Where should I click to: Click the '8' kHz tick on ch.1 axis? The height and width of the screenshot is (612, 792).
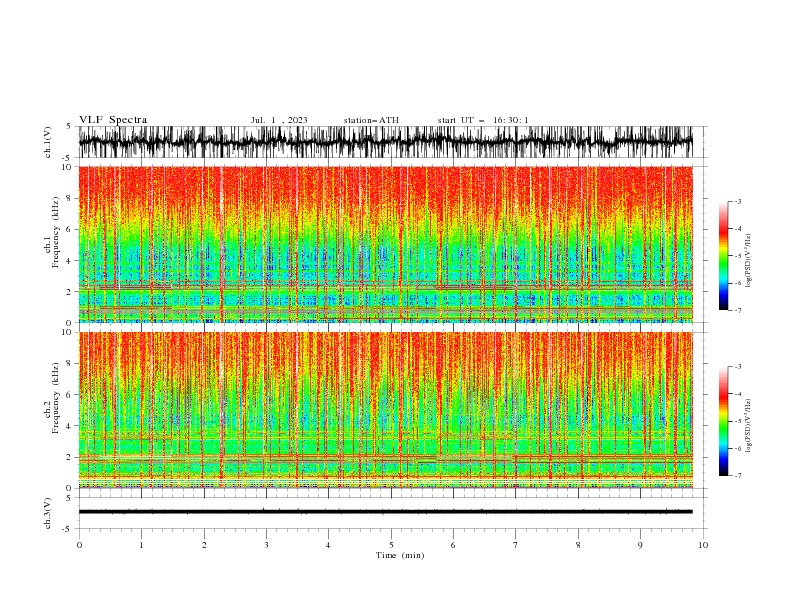[69, 198]
